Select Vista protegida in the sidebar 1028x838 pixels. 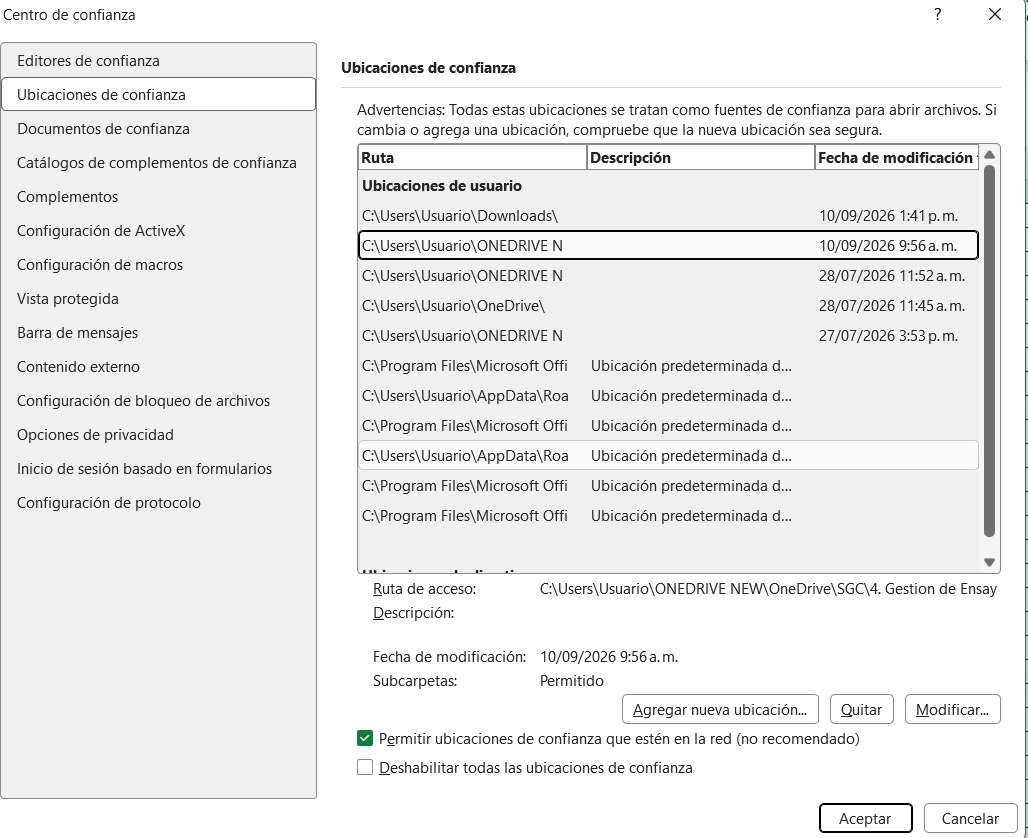click(x=159, y=299)
